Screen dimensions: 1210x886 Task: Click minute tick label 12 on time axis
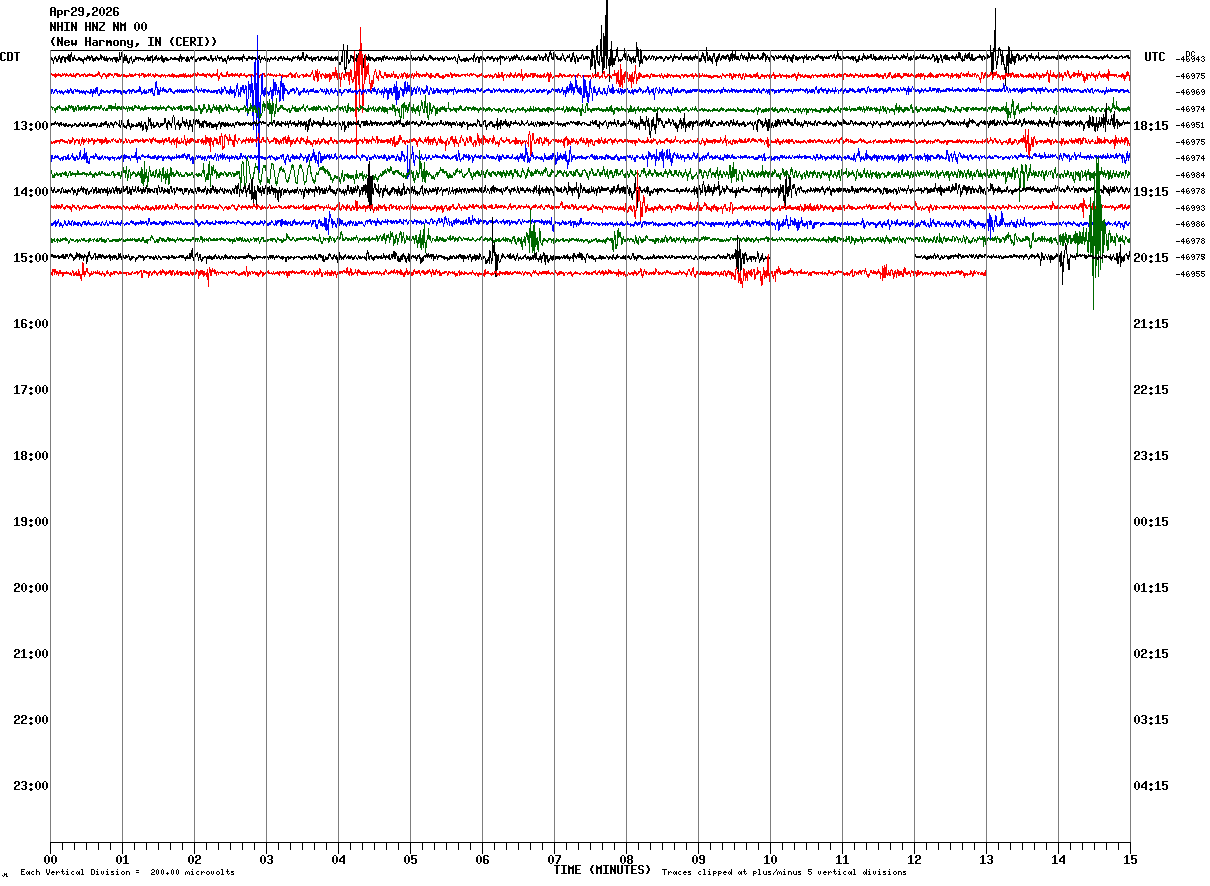coord(914,859)
